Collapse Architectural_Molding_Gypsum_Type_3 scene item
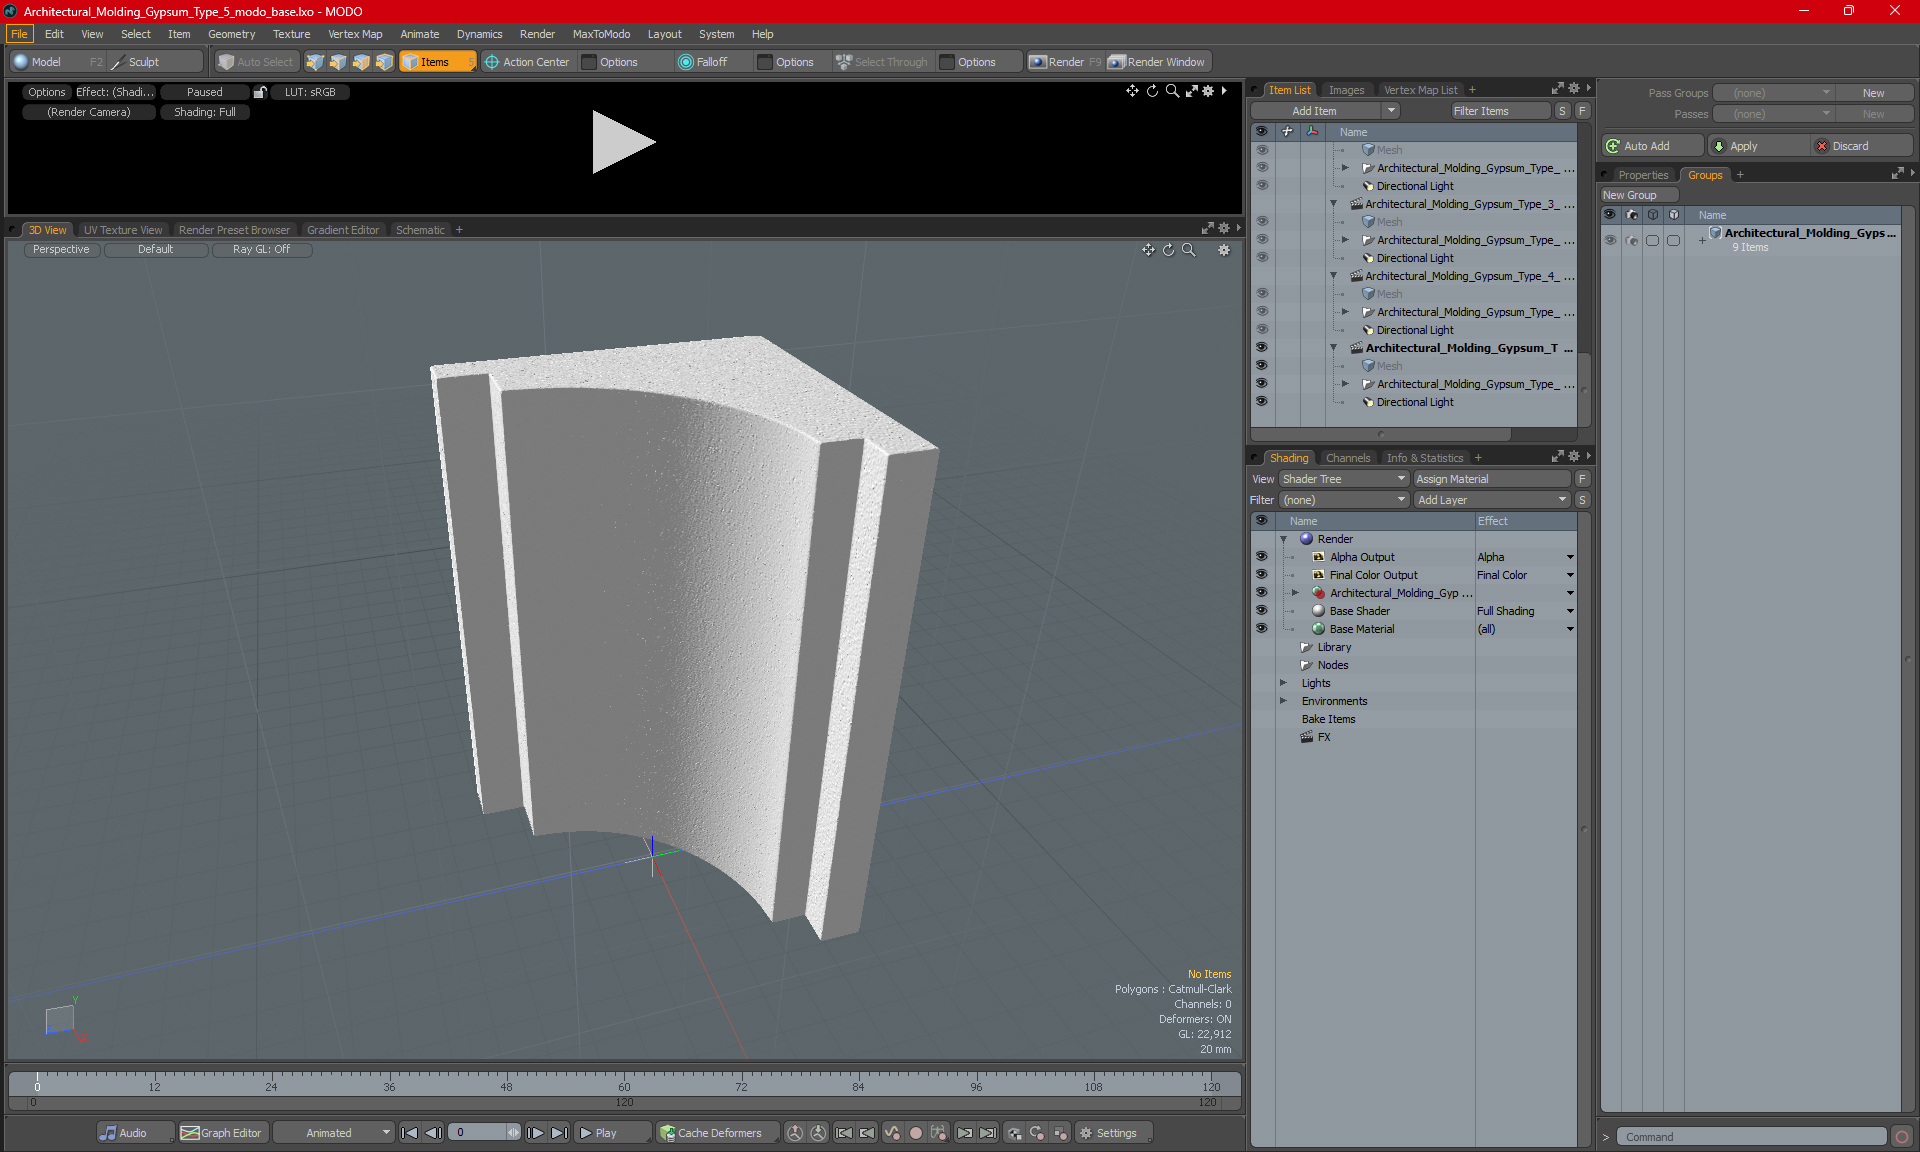1920x1152 pixels. [1334, 204]
